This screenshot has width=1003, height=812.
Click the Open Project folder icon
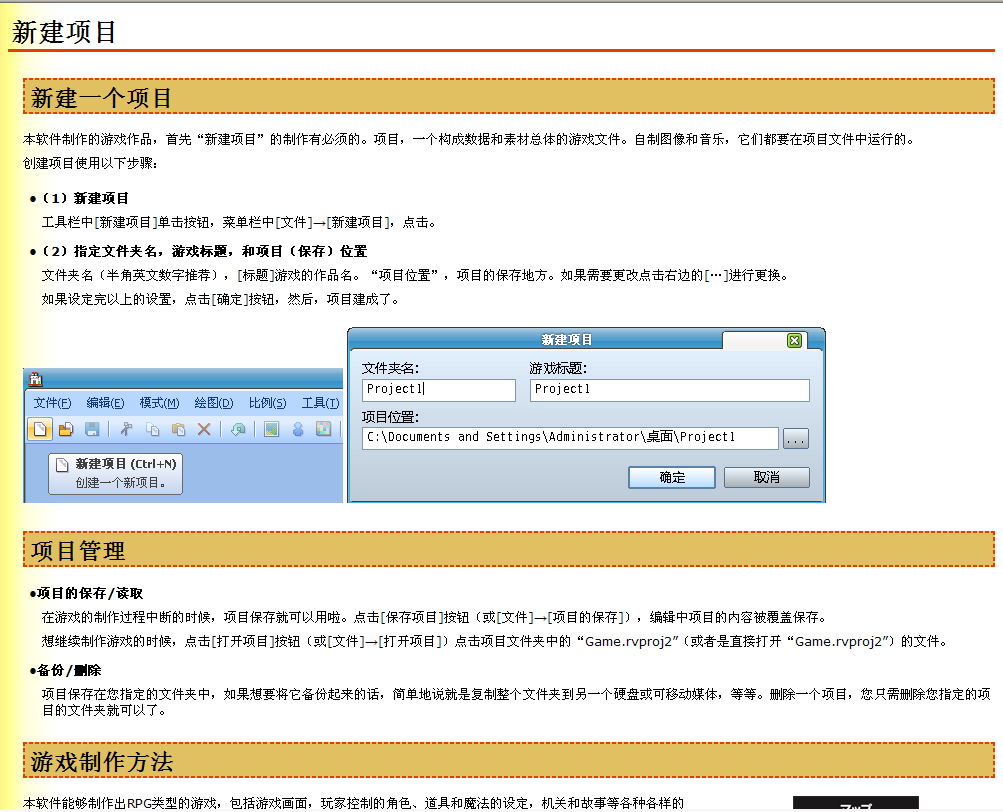pos(66,429)
